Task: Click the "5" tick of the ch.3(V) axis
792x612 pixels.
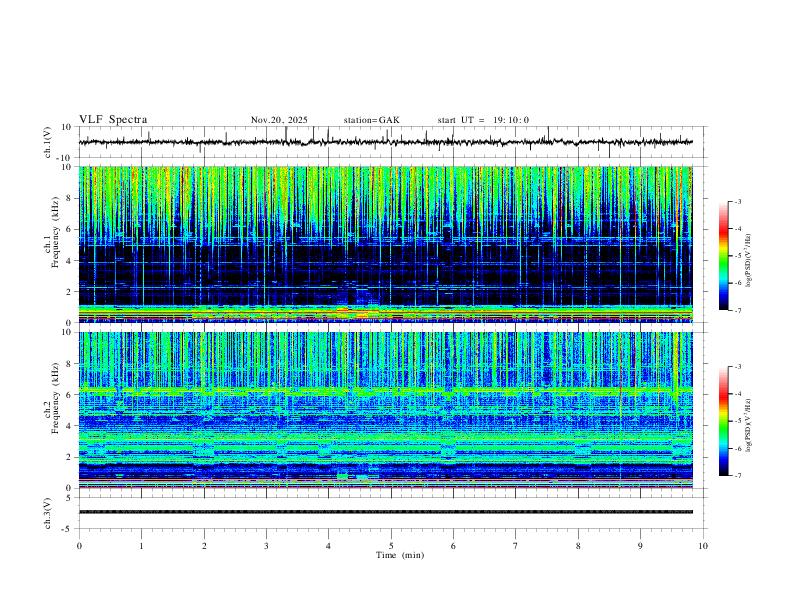Action: pyautogui.click(x=69, y=498)
